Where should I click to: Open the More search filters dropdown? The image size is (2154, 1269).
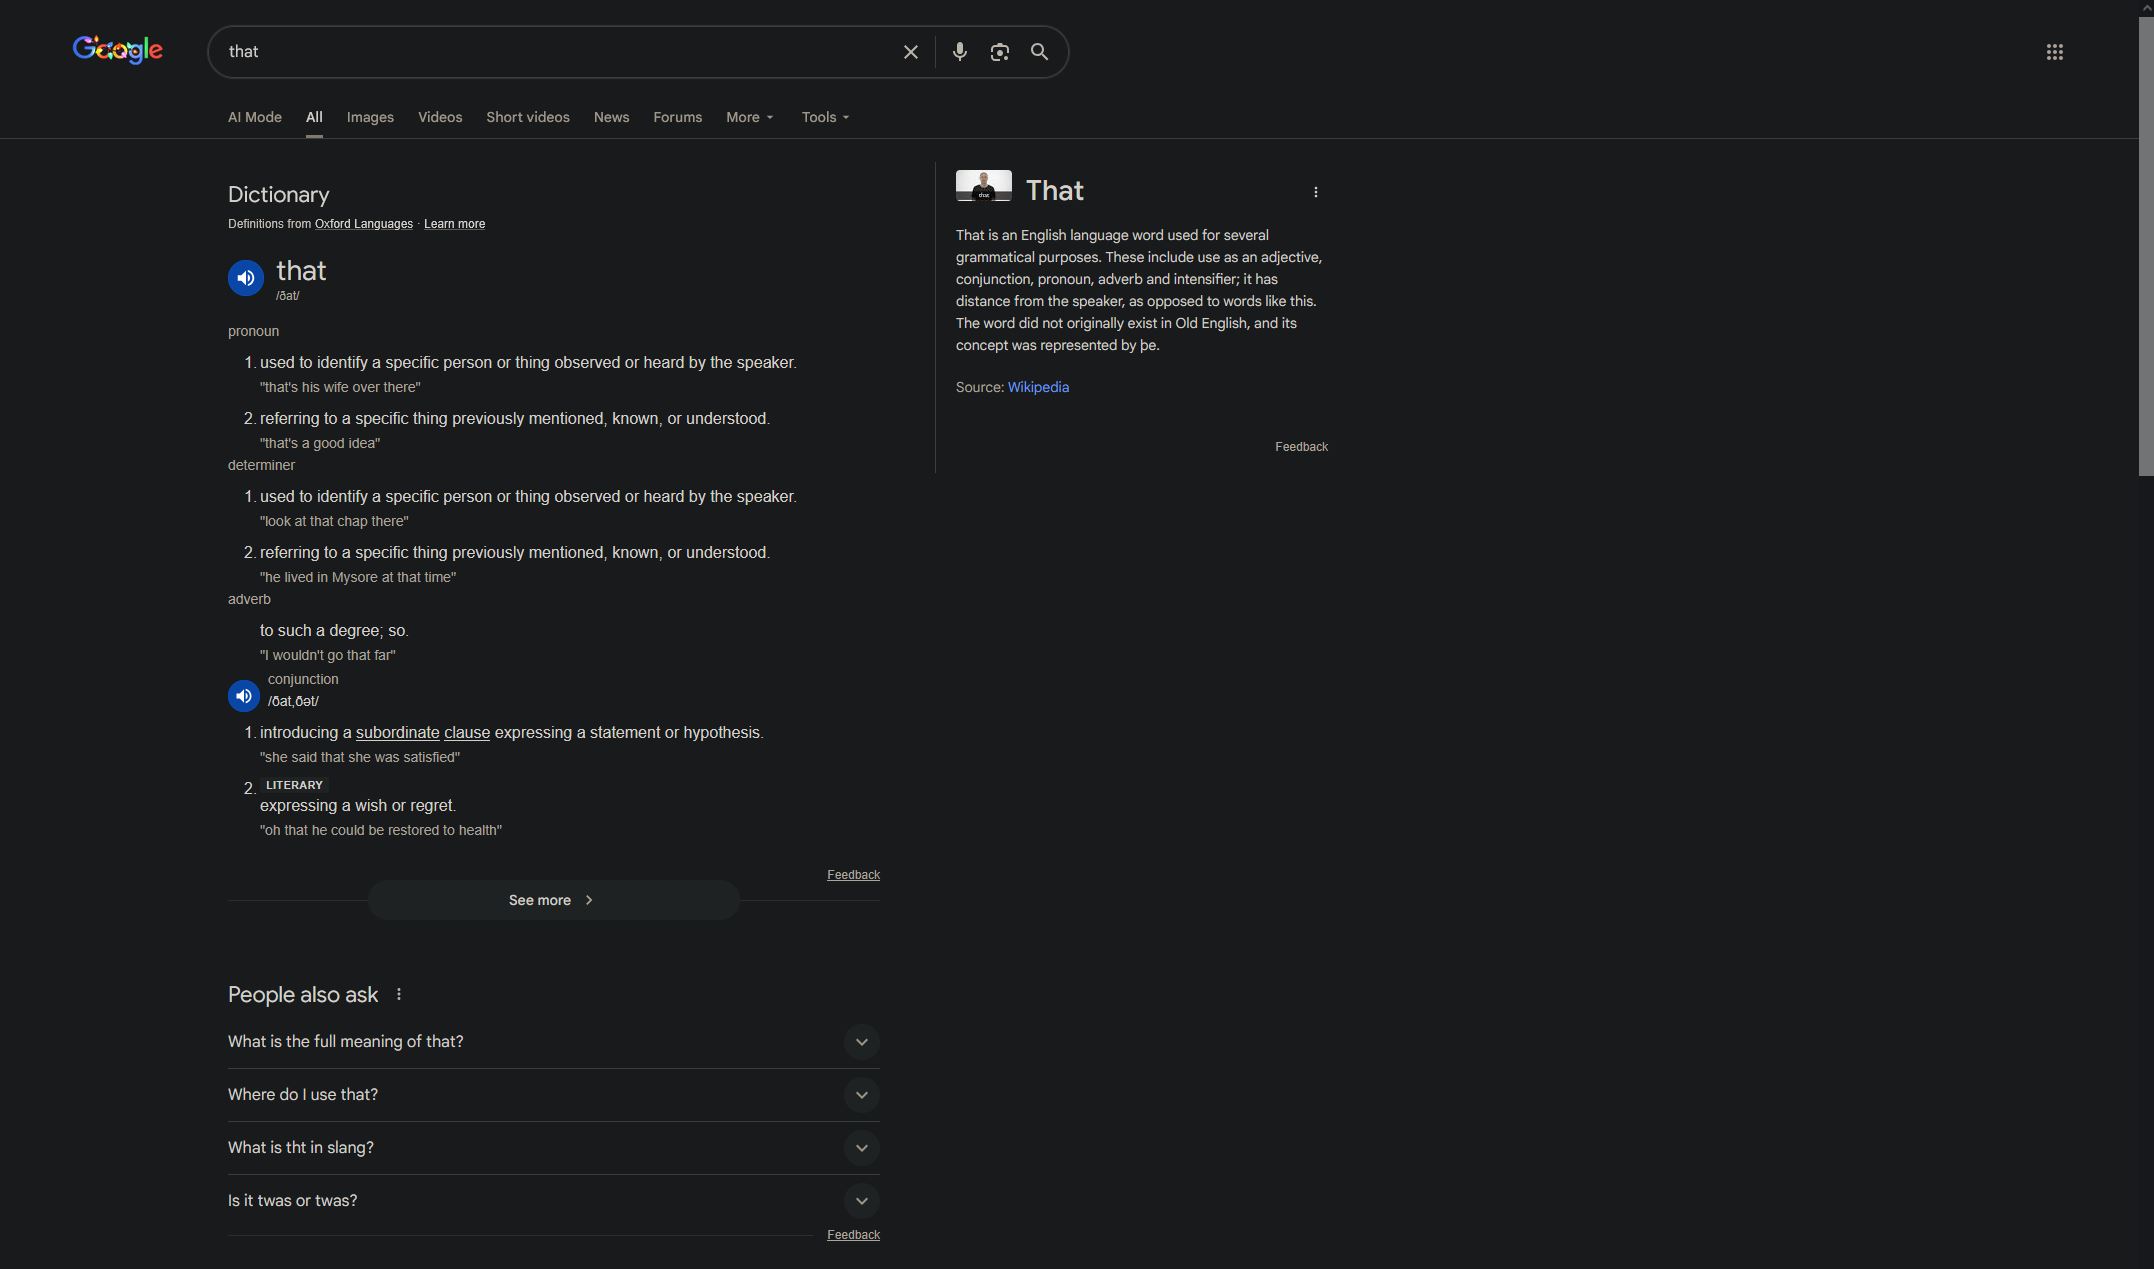coord(749,117)
